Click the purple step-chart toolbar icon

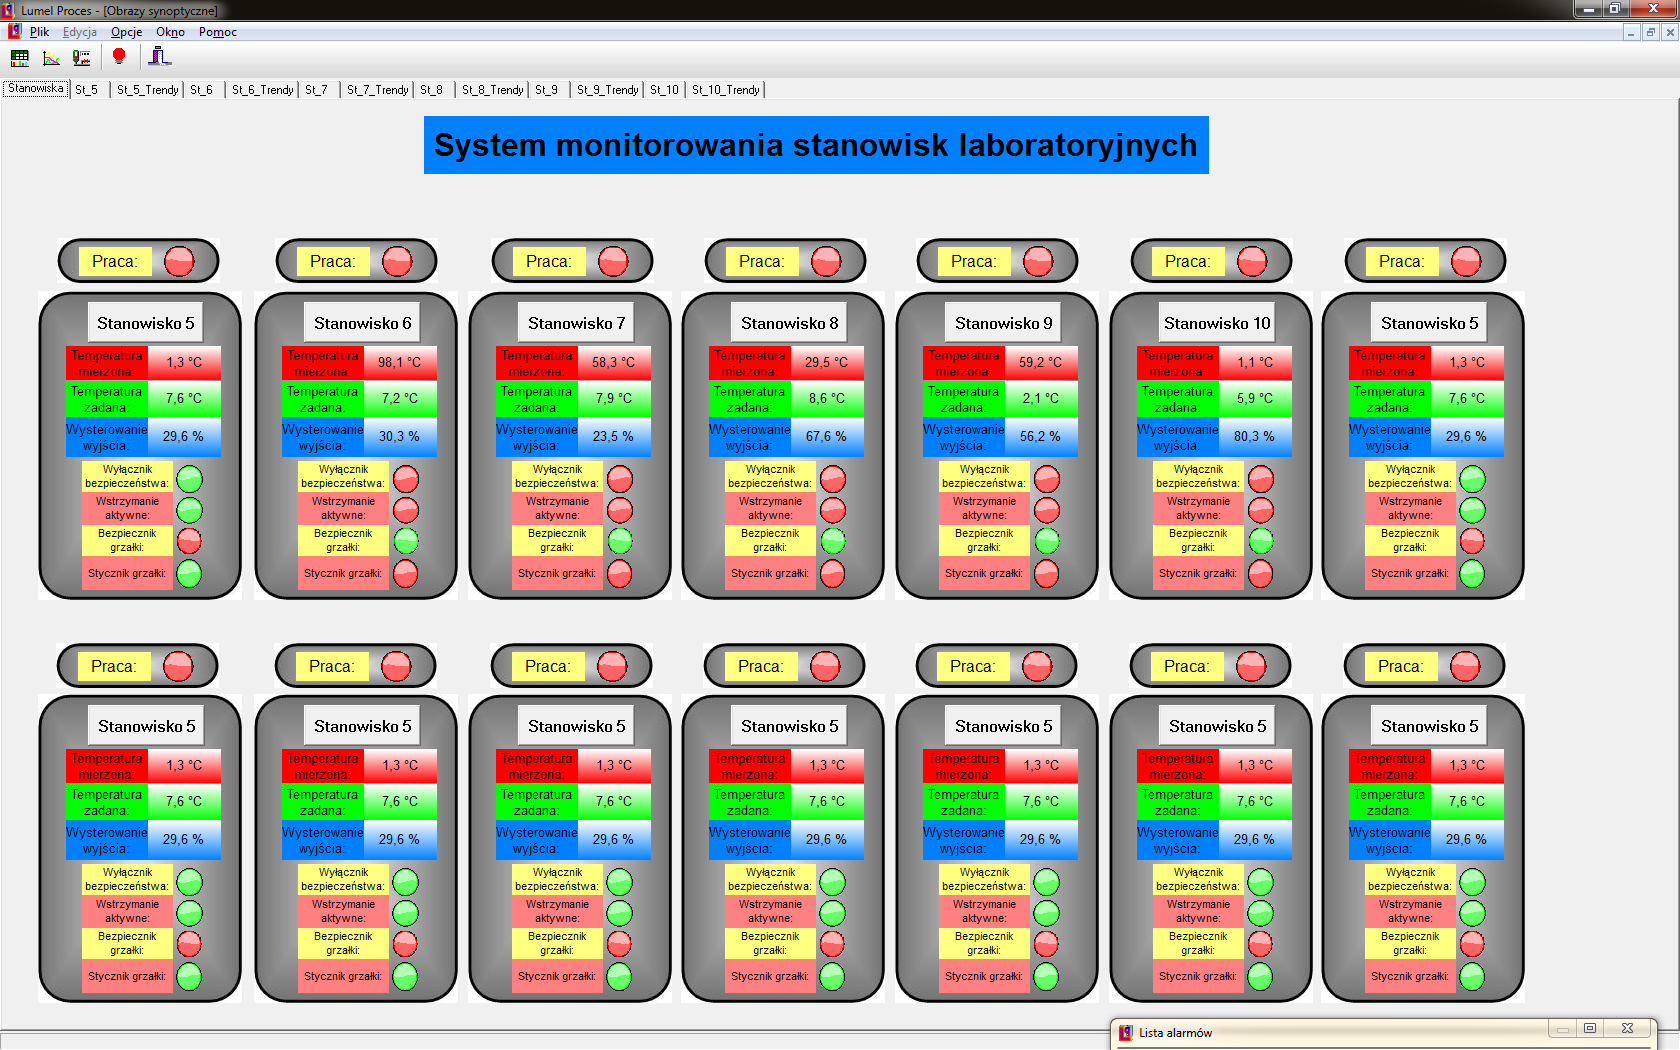click(x=159, y=57)
